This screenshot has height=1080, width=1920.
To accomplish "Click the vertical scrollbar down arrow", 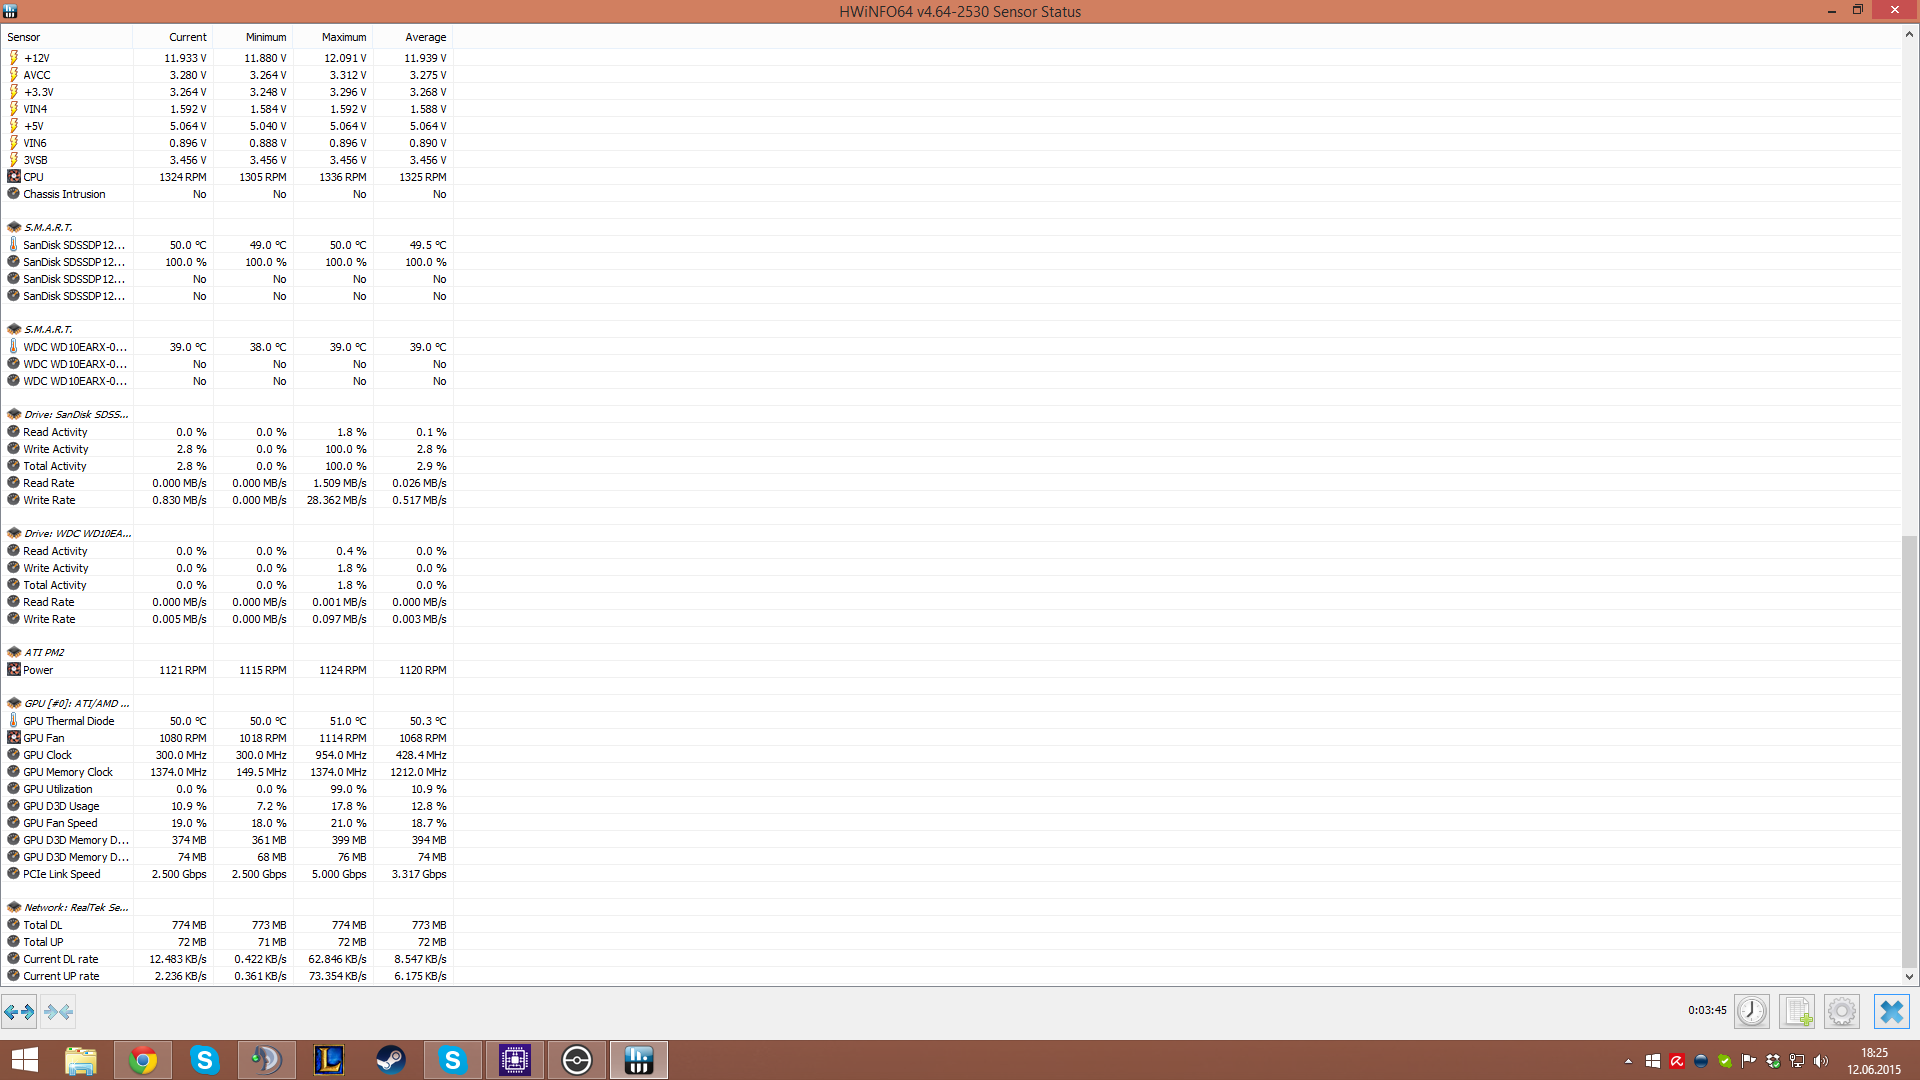I will pyautogui.click(x=1909, y=977).
